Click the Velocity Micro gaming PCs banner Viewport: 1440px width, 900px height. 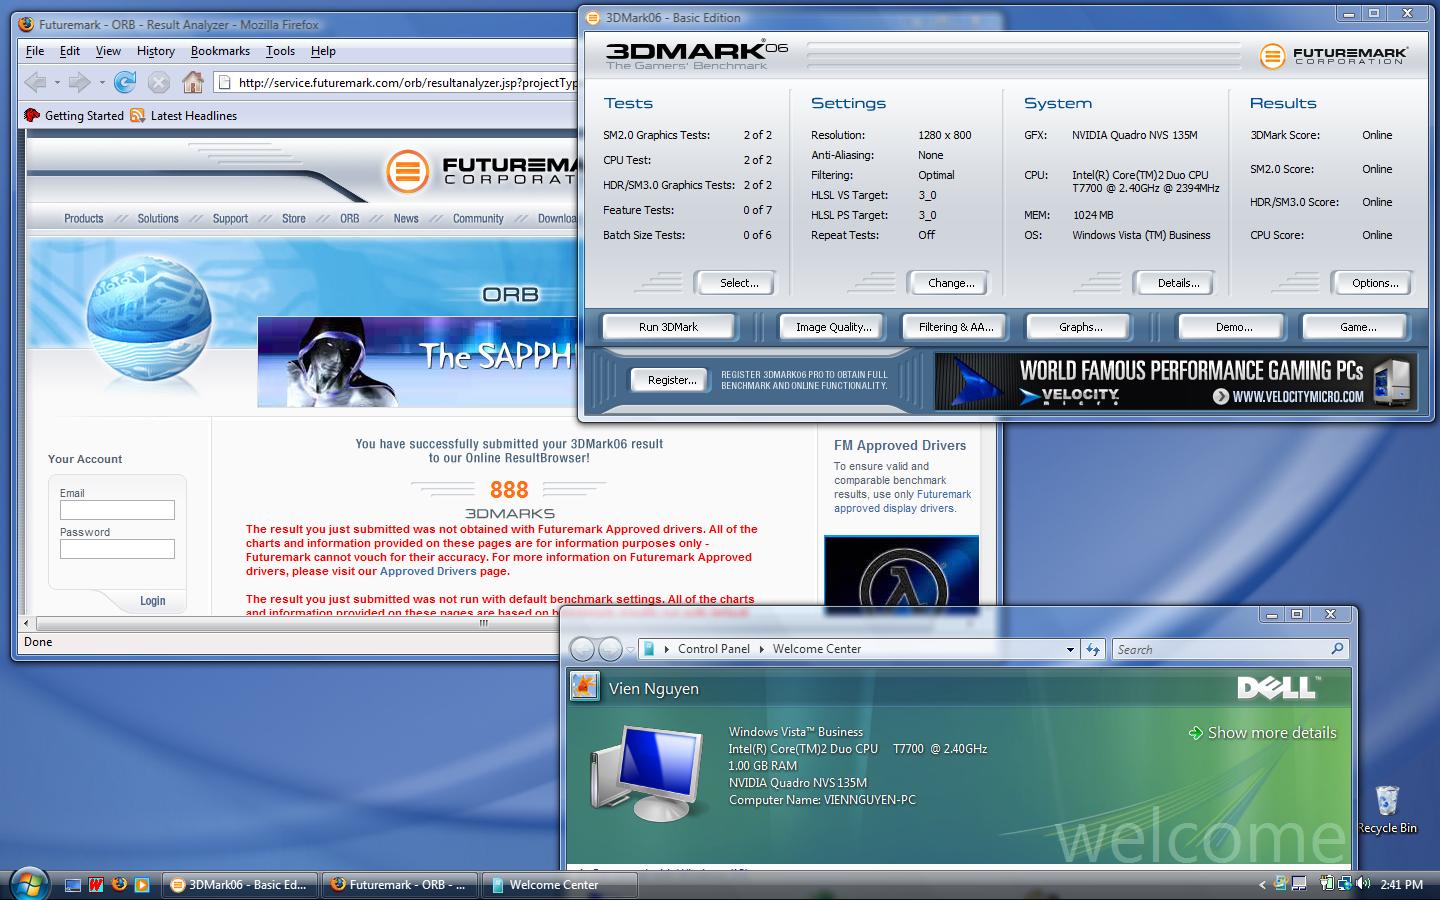pyautogui.click(x=1175, y=381)
